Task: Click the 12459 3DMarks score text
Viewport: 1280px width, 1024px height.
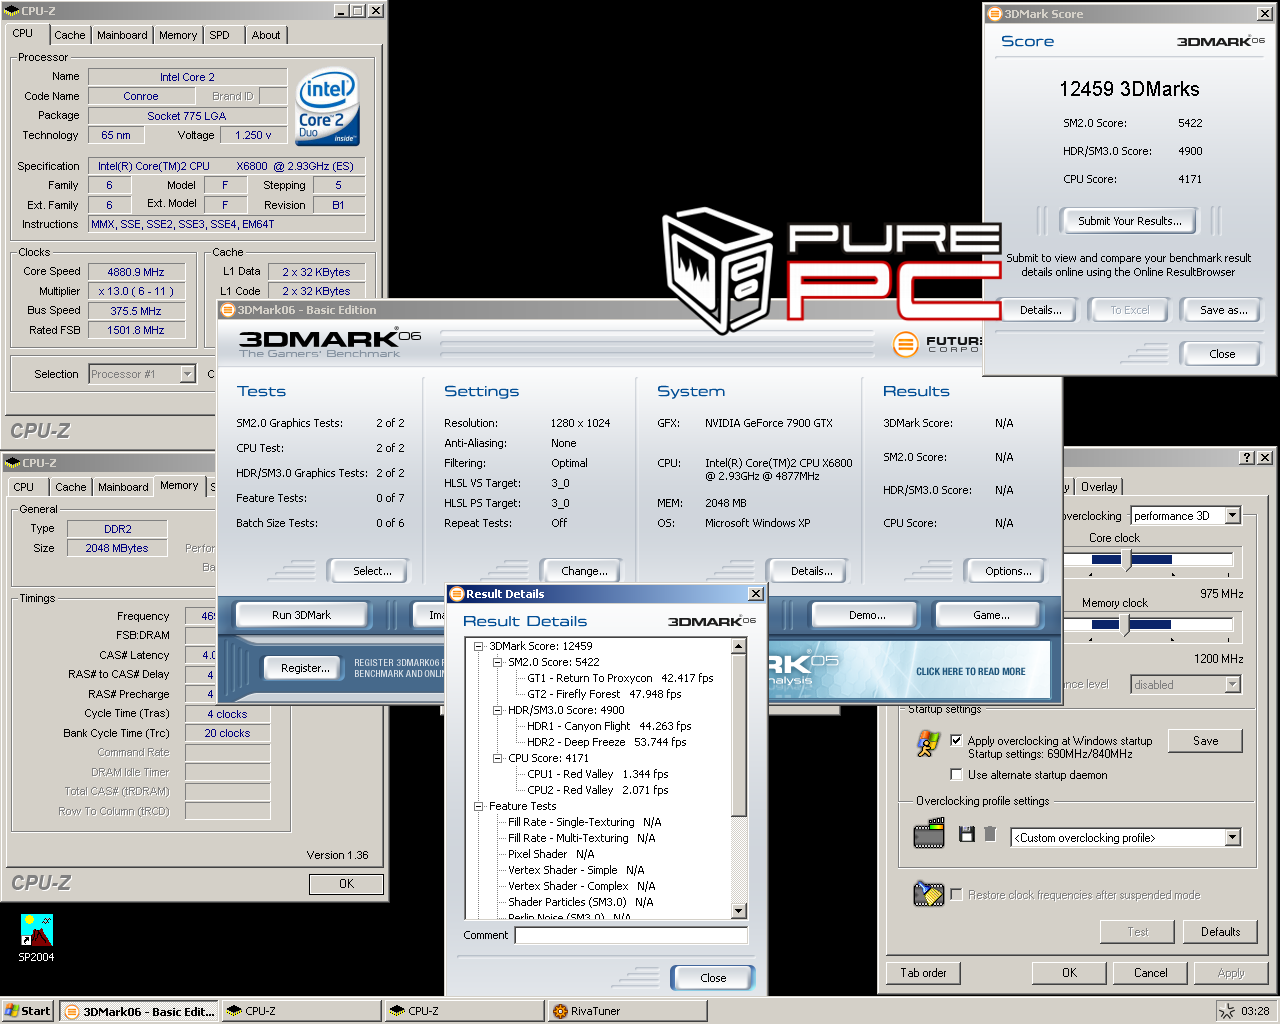Action: point(1129,89)
